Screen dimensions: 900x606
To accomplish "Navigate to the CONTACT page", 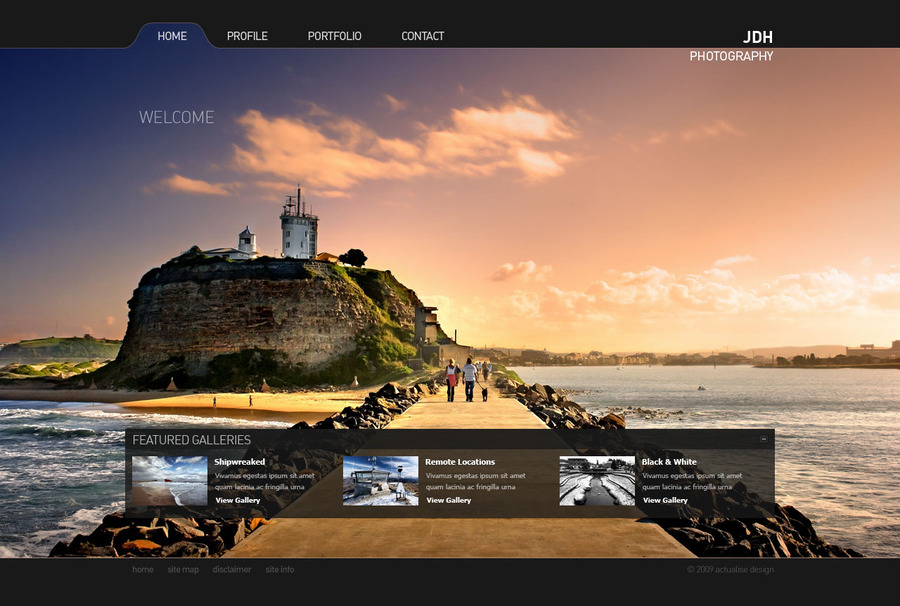I will coord(422,36).
